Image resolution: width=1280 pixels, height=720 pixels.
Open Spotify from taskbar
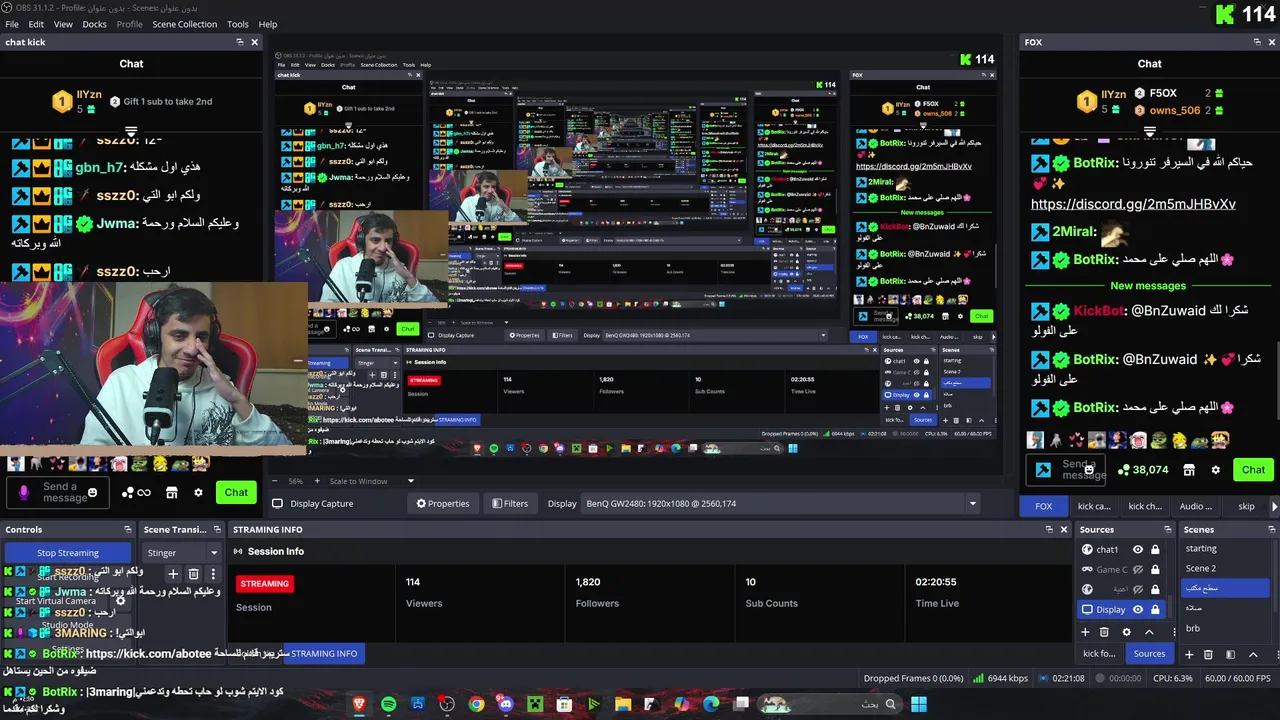tap(389, 704)
